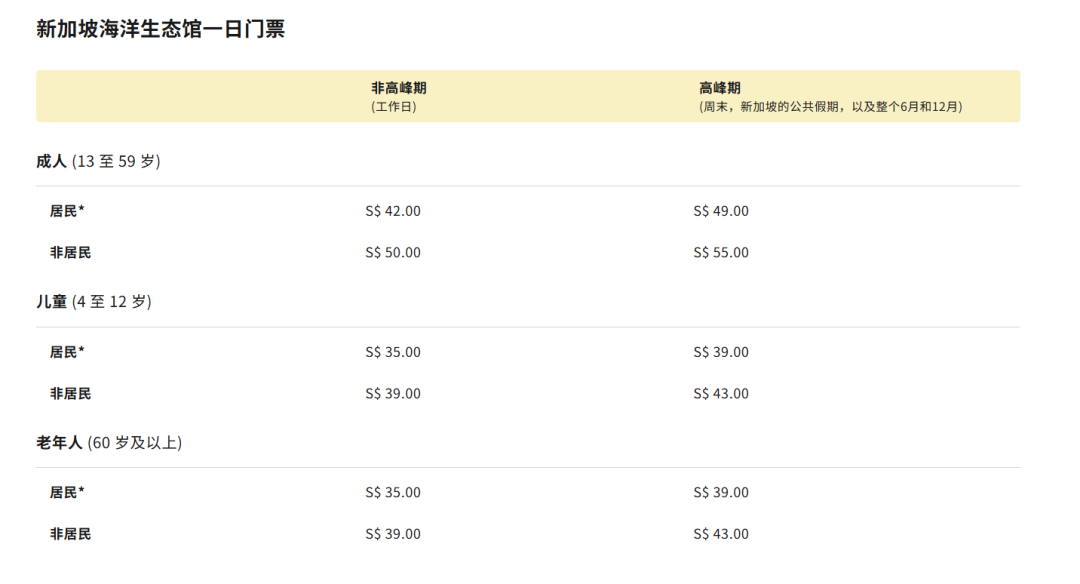Click child resident off-peak price S$ 35.00
1080x584 pixels.
(393, 352)
